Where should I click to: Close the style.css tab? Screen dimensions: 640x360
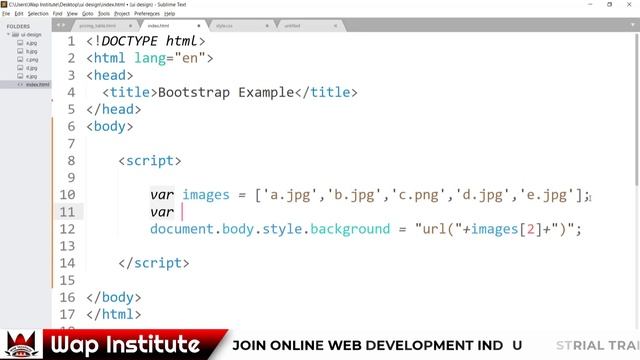pyautogui.click(x=267, y=26)
